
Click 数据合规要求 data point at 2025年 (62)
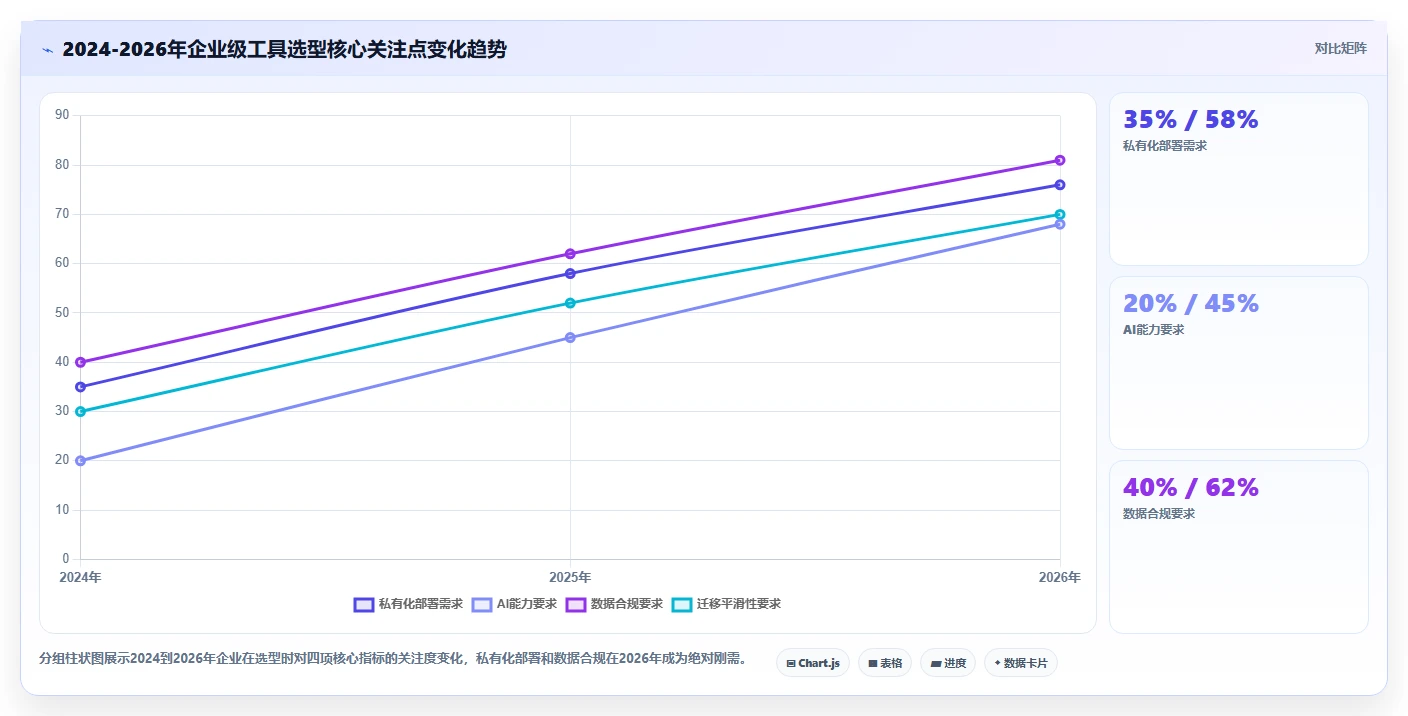pos(570,254)
